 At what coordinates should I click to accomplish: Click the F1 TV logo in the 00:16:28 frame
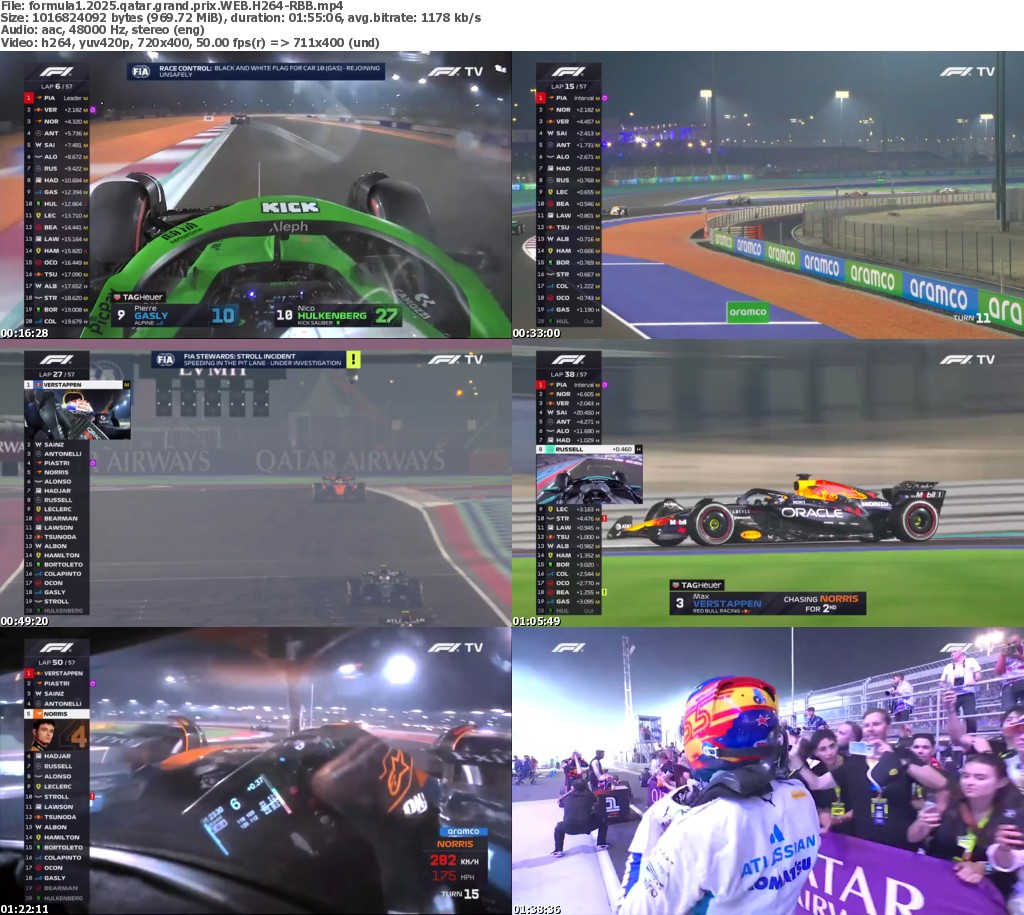(455, 72)
